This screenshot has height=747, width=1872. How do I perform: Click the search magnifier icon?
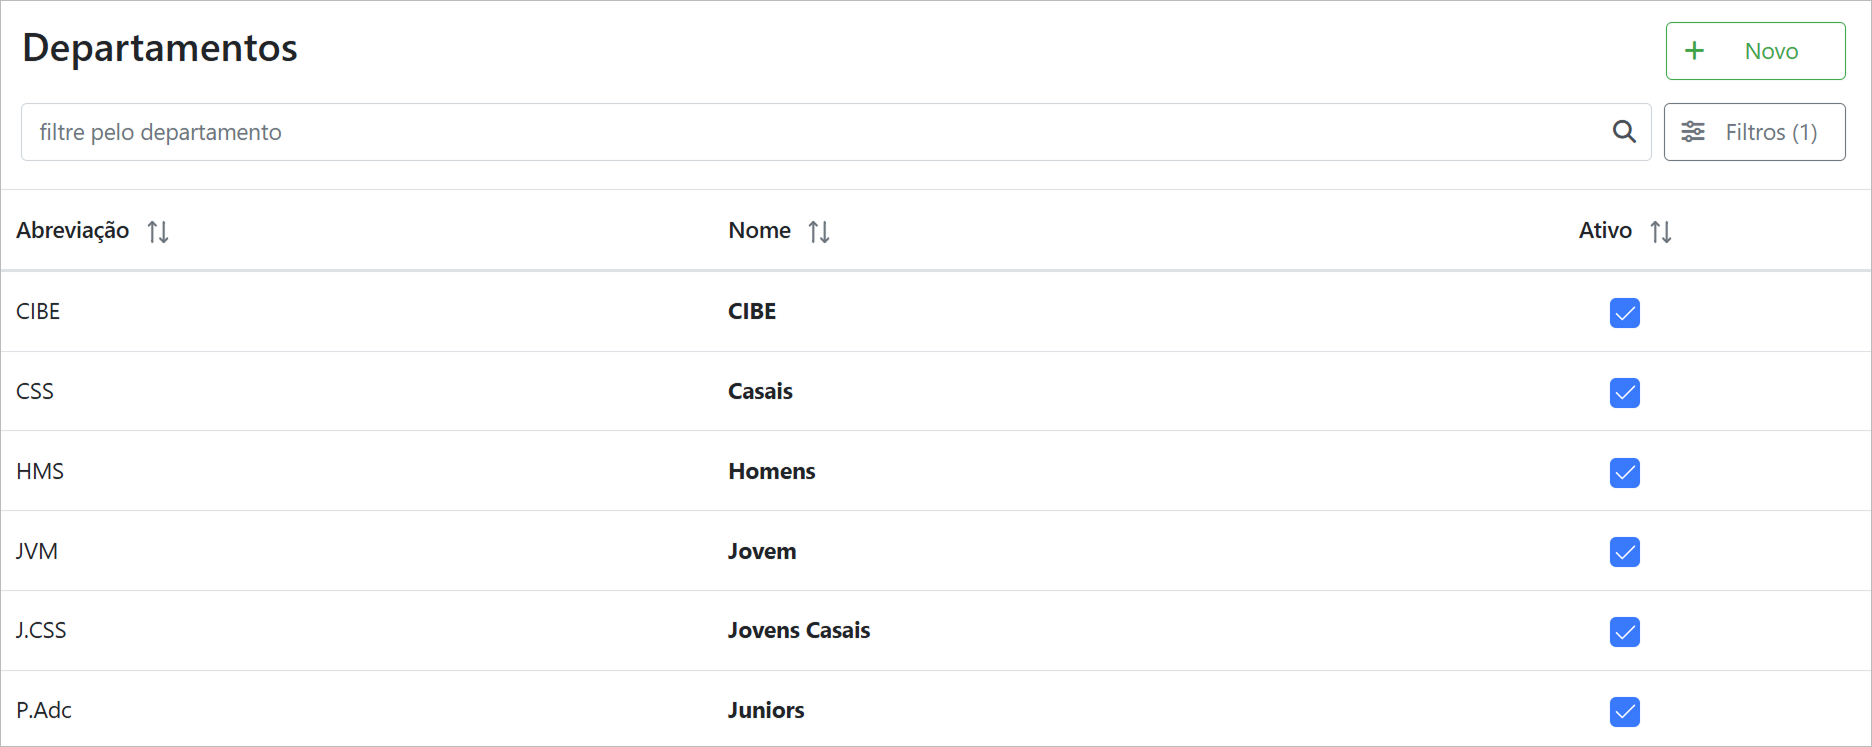point(1624,132)
